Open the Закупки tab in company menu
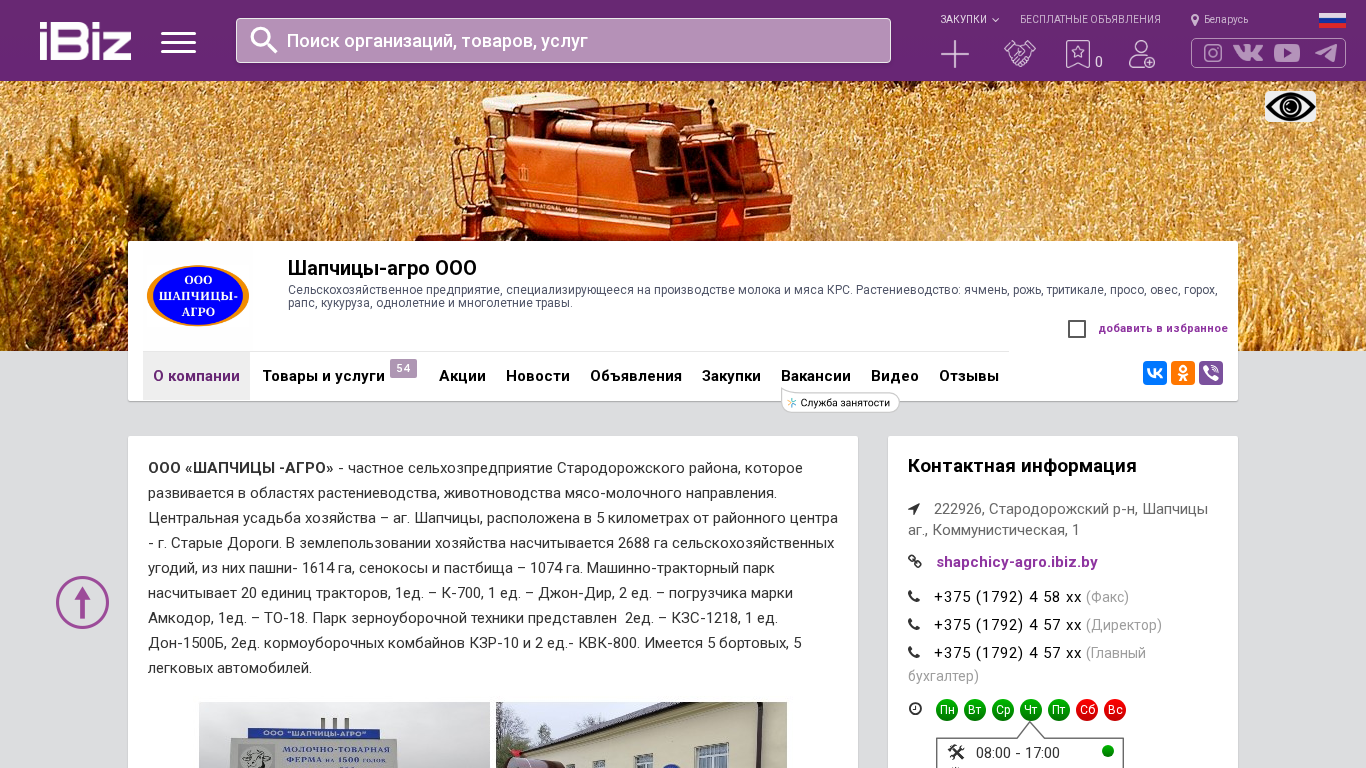This screenshot has height=768, width=1366. [x=731, y=376]
